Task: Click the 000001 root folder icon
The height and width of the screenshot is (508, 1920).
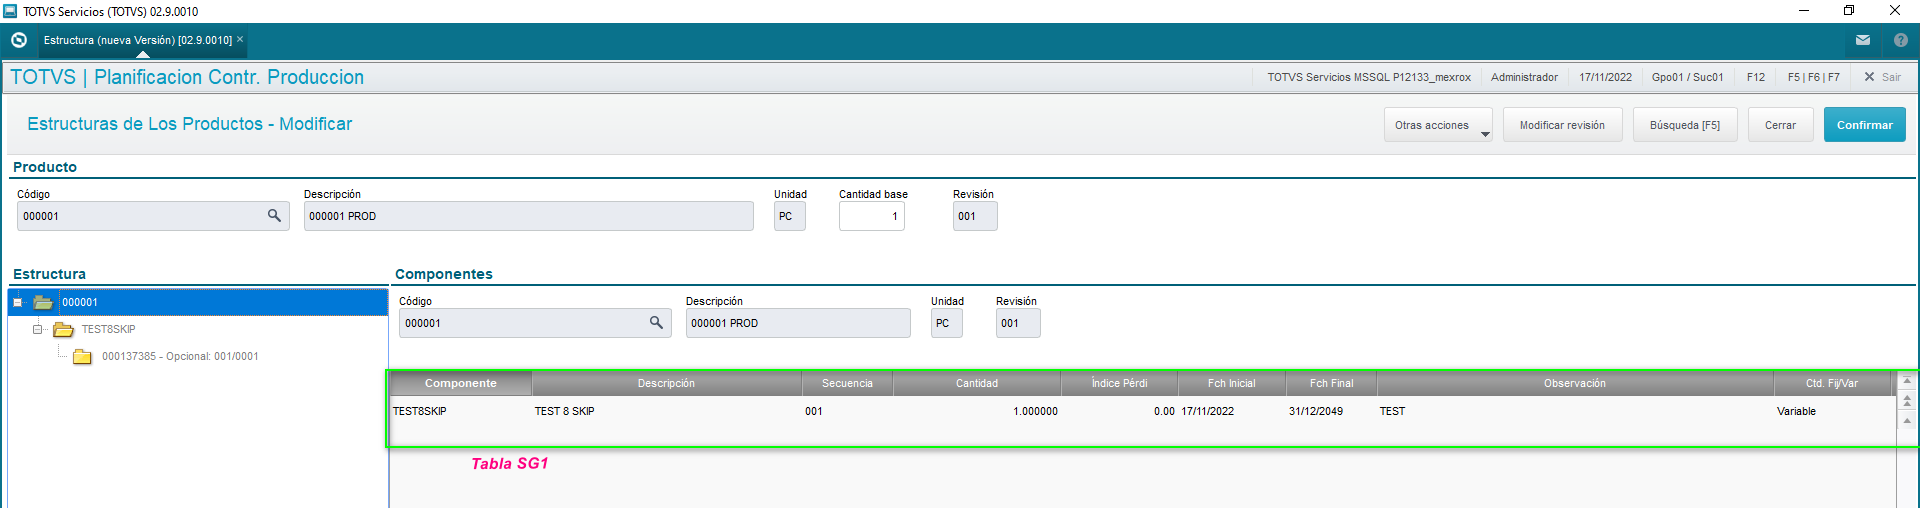Action: coord(43,302)
